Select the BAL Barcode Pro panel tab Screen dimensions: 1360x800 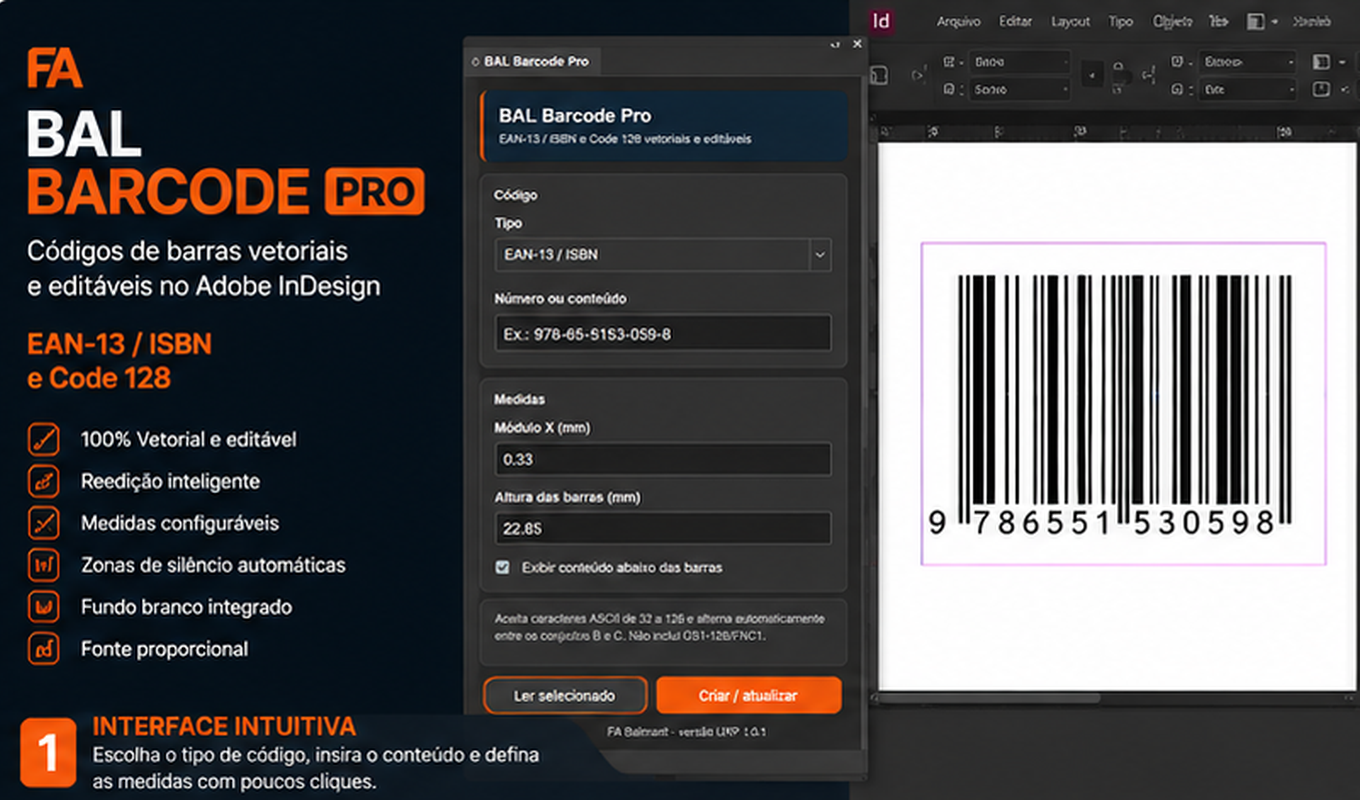[532, 61]
